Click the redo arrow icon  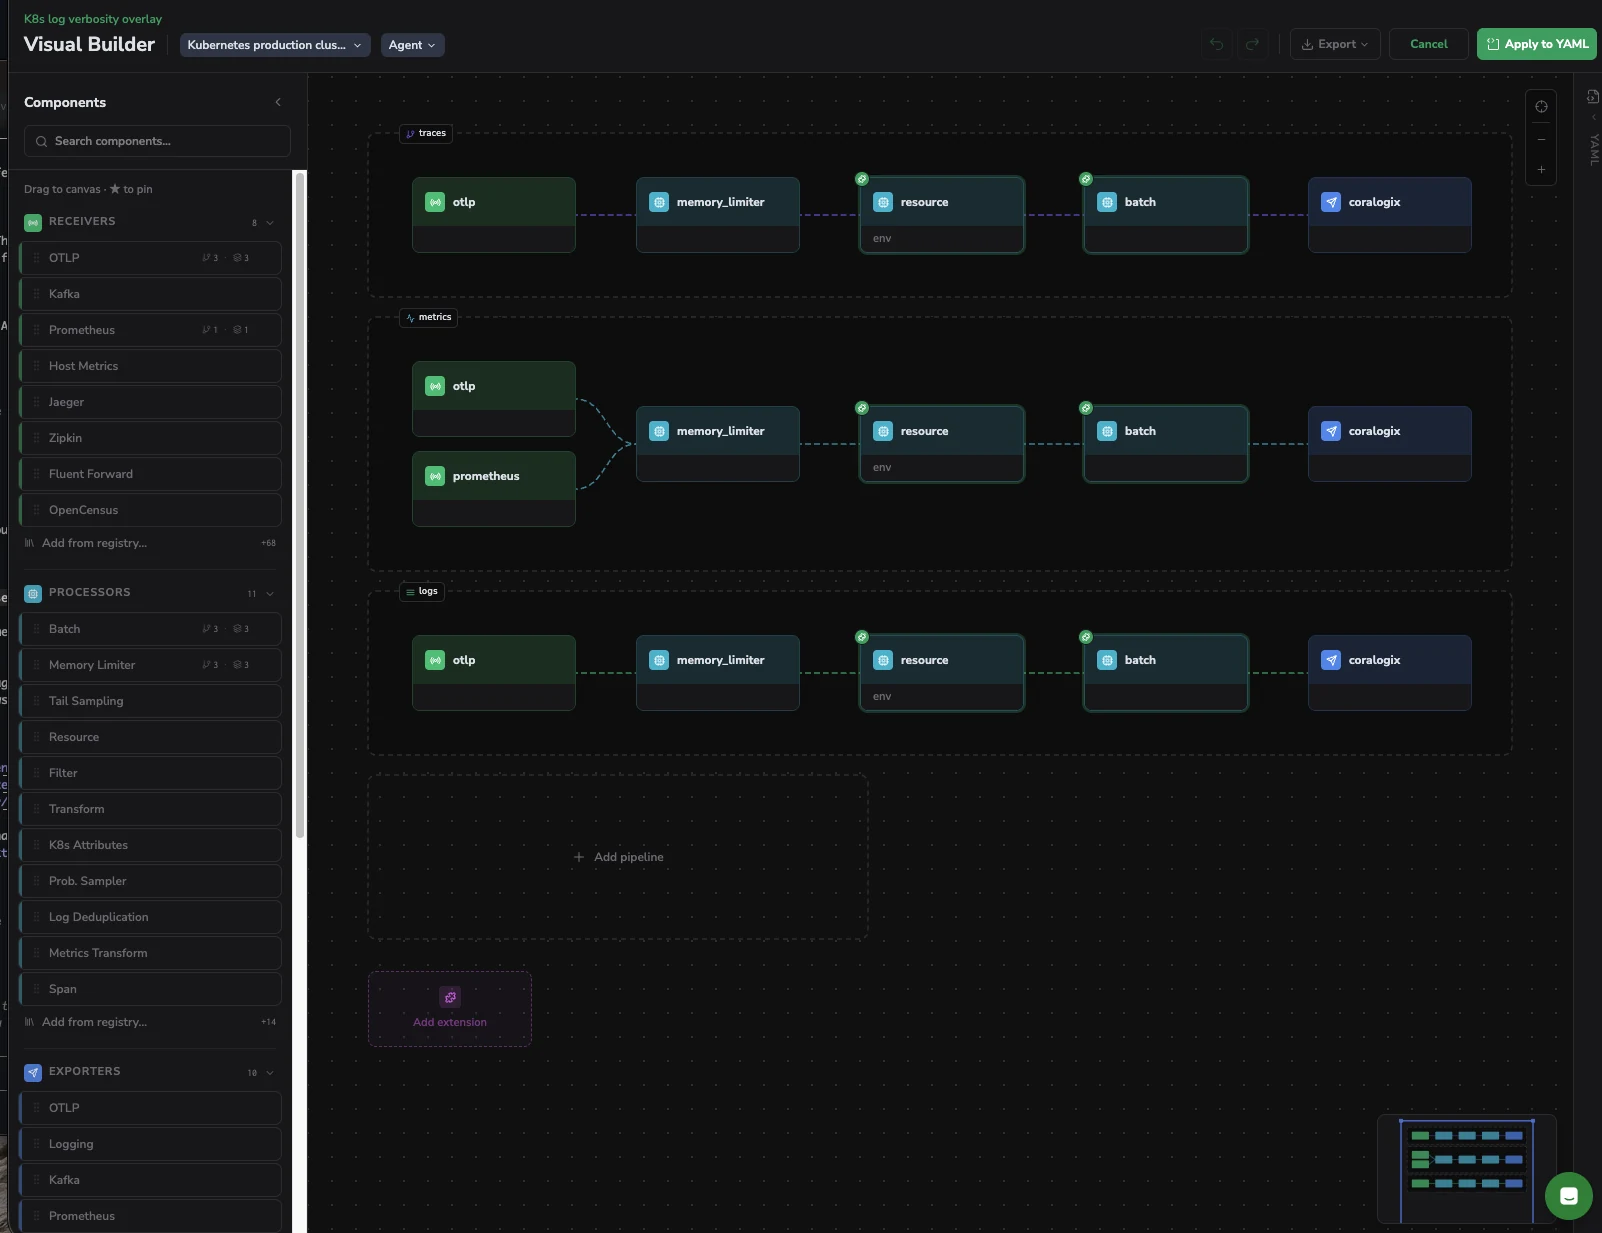tap(1252, 44)
